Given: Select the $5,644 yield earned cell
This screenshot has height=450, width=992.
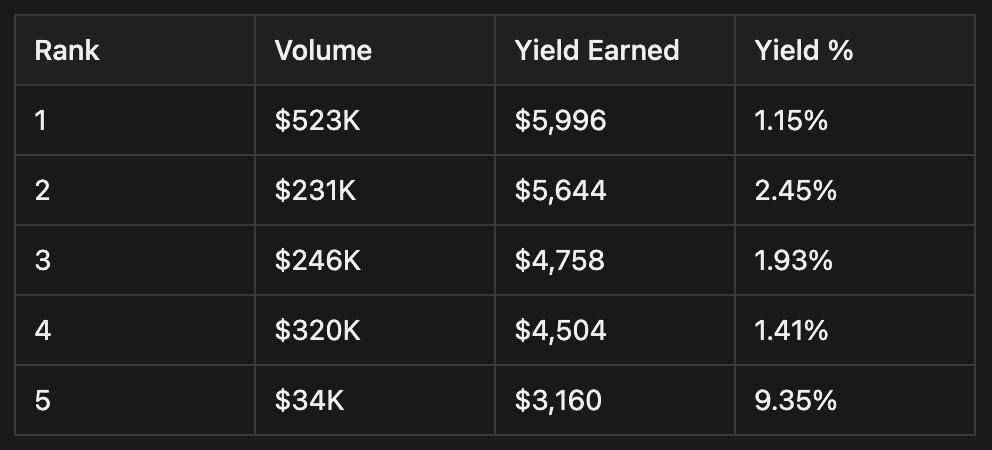Looking at the screenshot, I should 560,191.
